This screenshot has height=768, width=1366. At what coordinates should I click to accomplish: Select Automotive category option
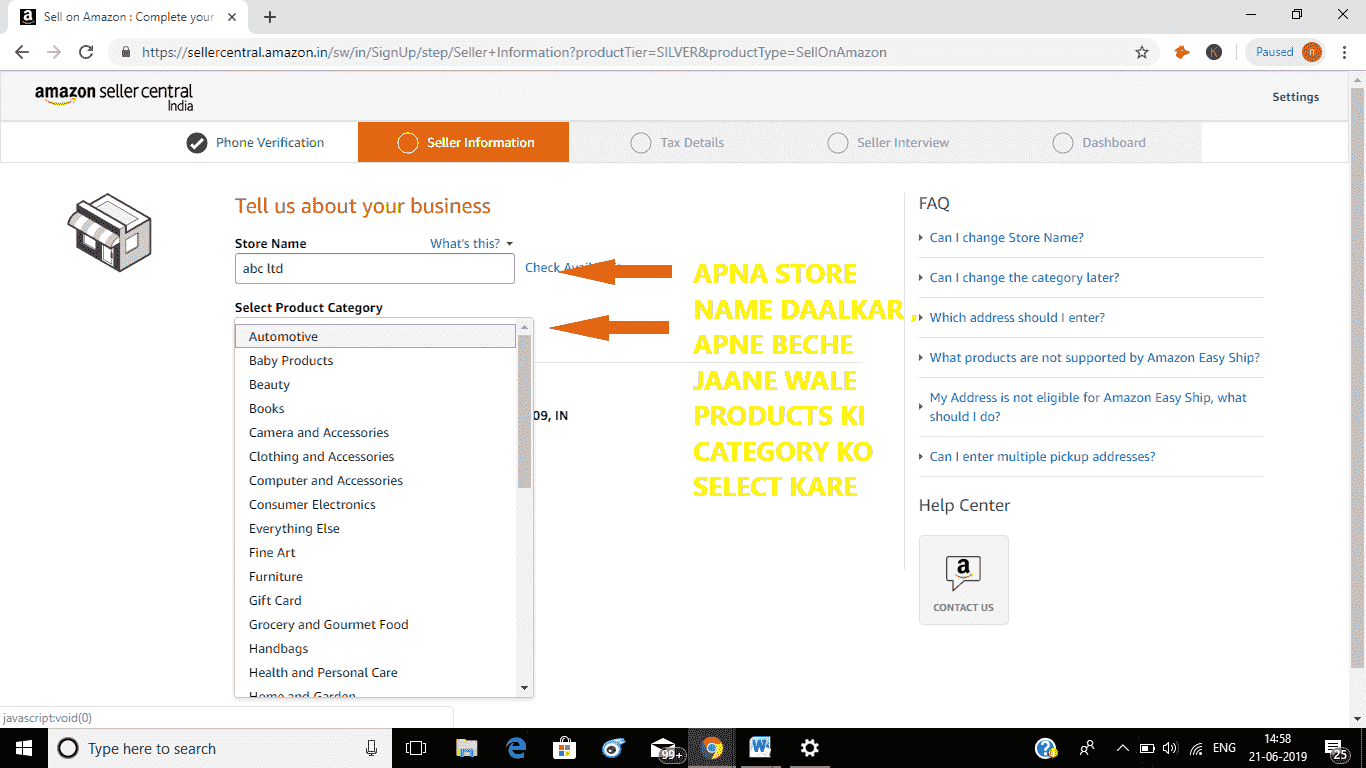tap(375, 336)
